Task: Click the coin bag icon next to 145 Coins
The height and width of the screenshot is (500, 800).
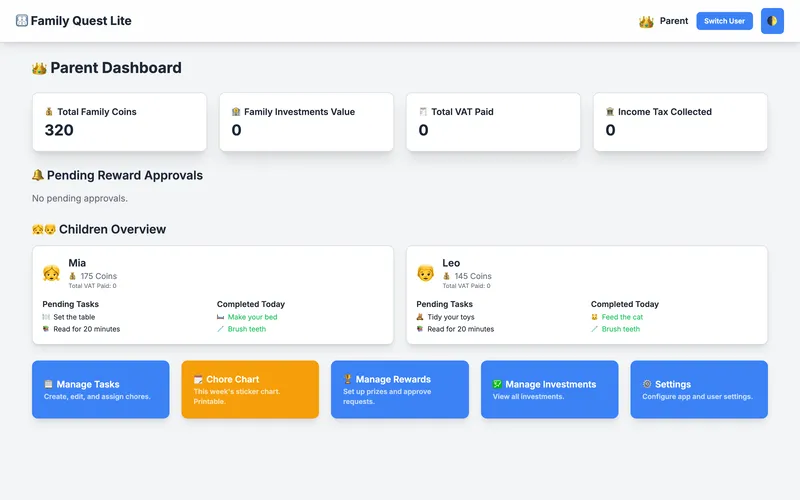Action: 446,276
